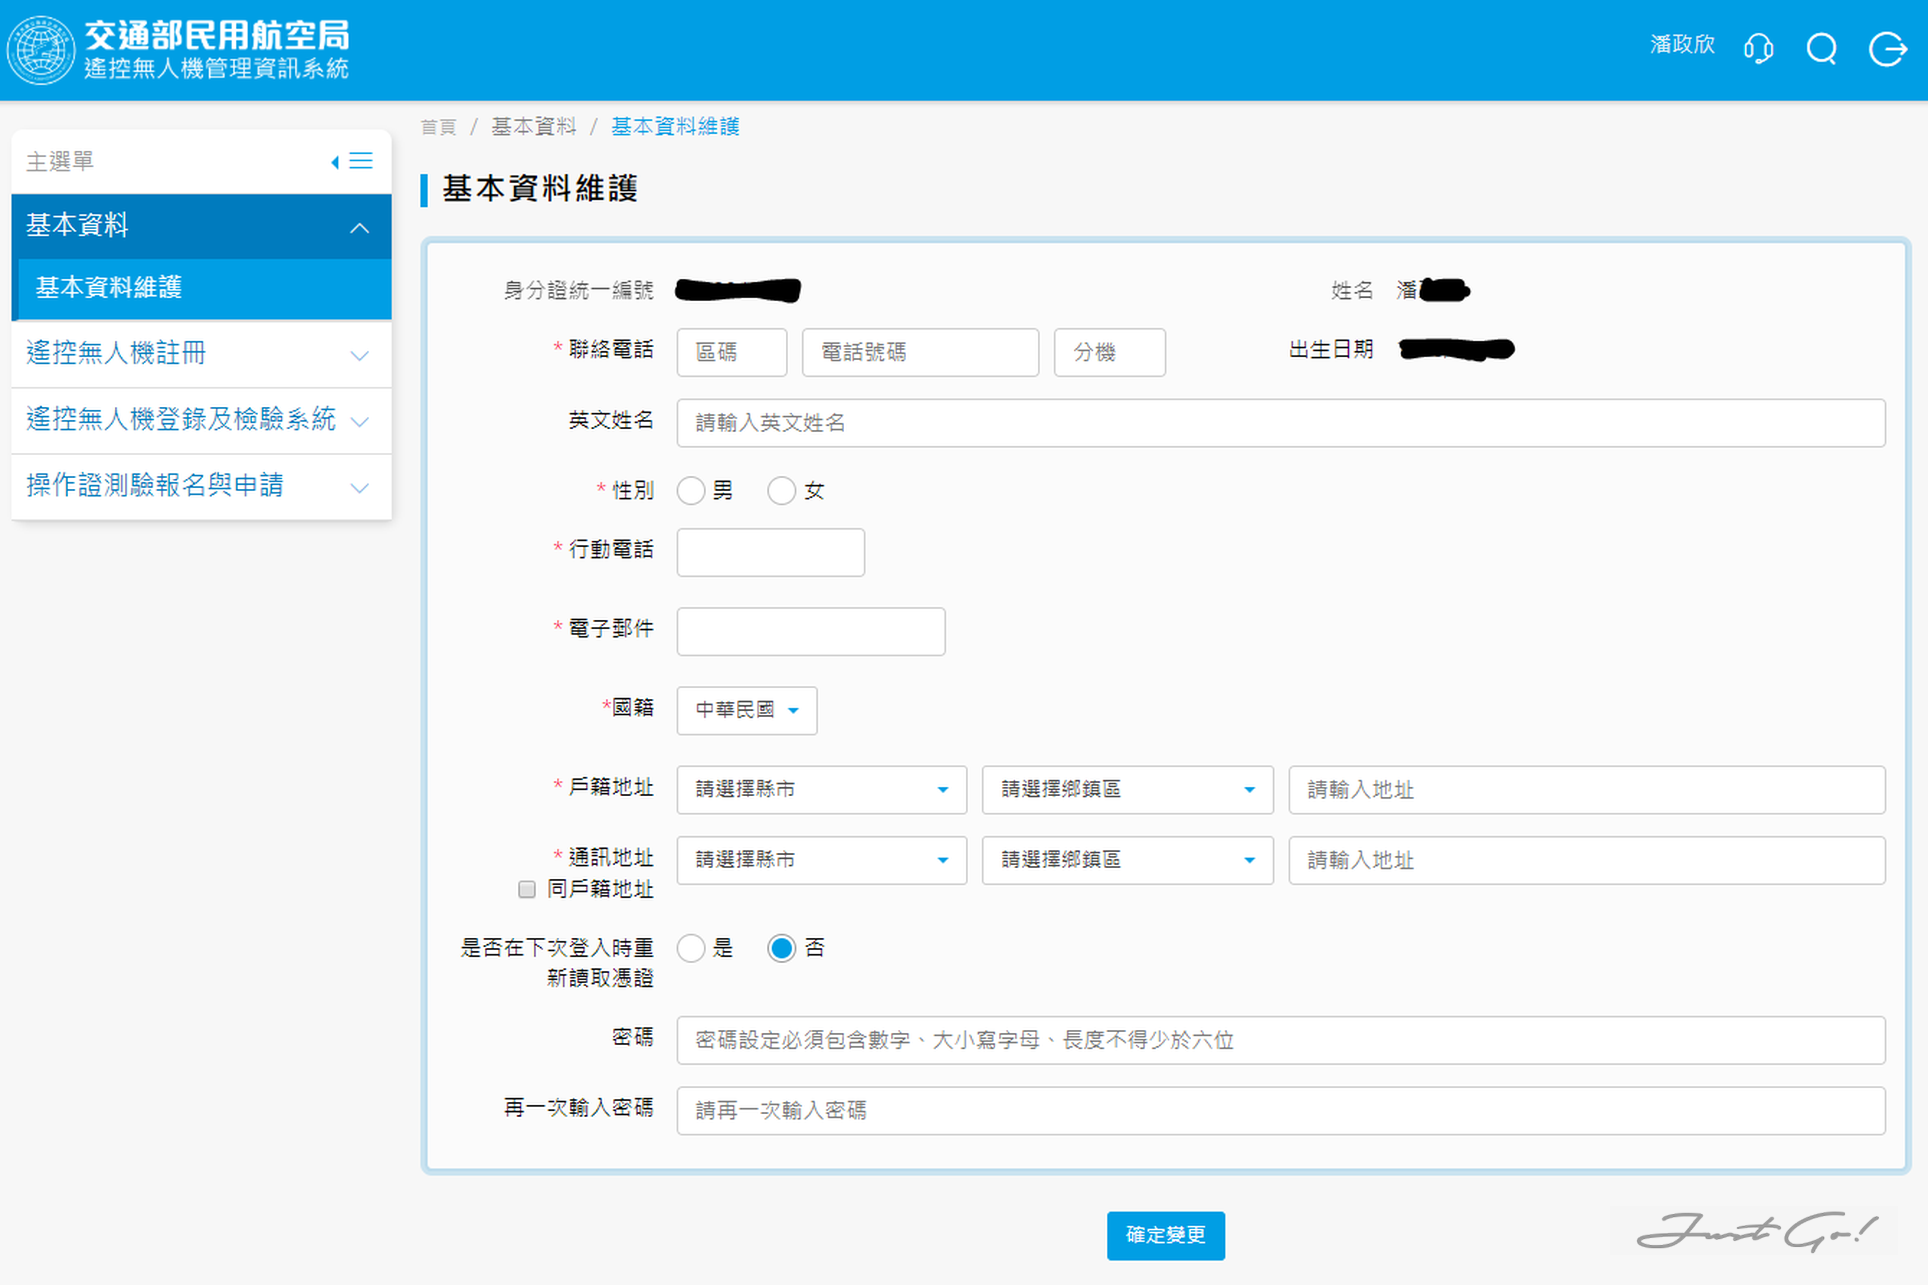Select 女 gender radio button
The height and width of the screenshot is (1285, 1928).
781,491
